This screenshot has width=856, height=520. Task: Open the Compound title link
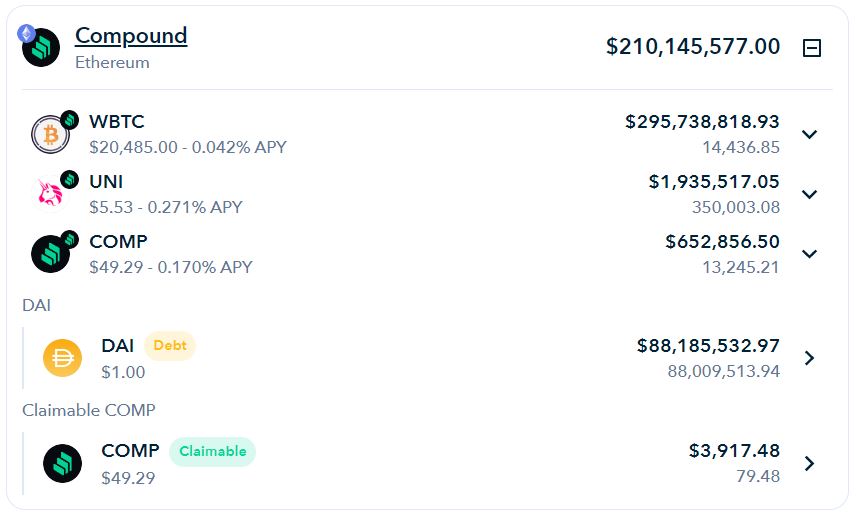click(131, 36)
